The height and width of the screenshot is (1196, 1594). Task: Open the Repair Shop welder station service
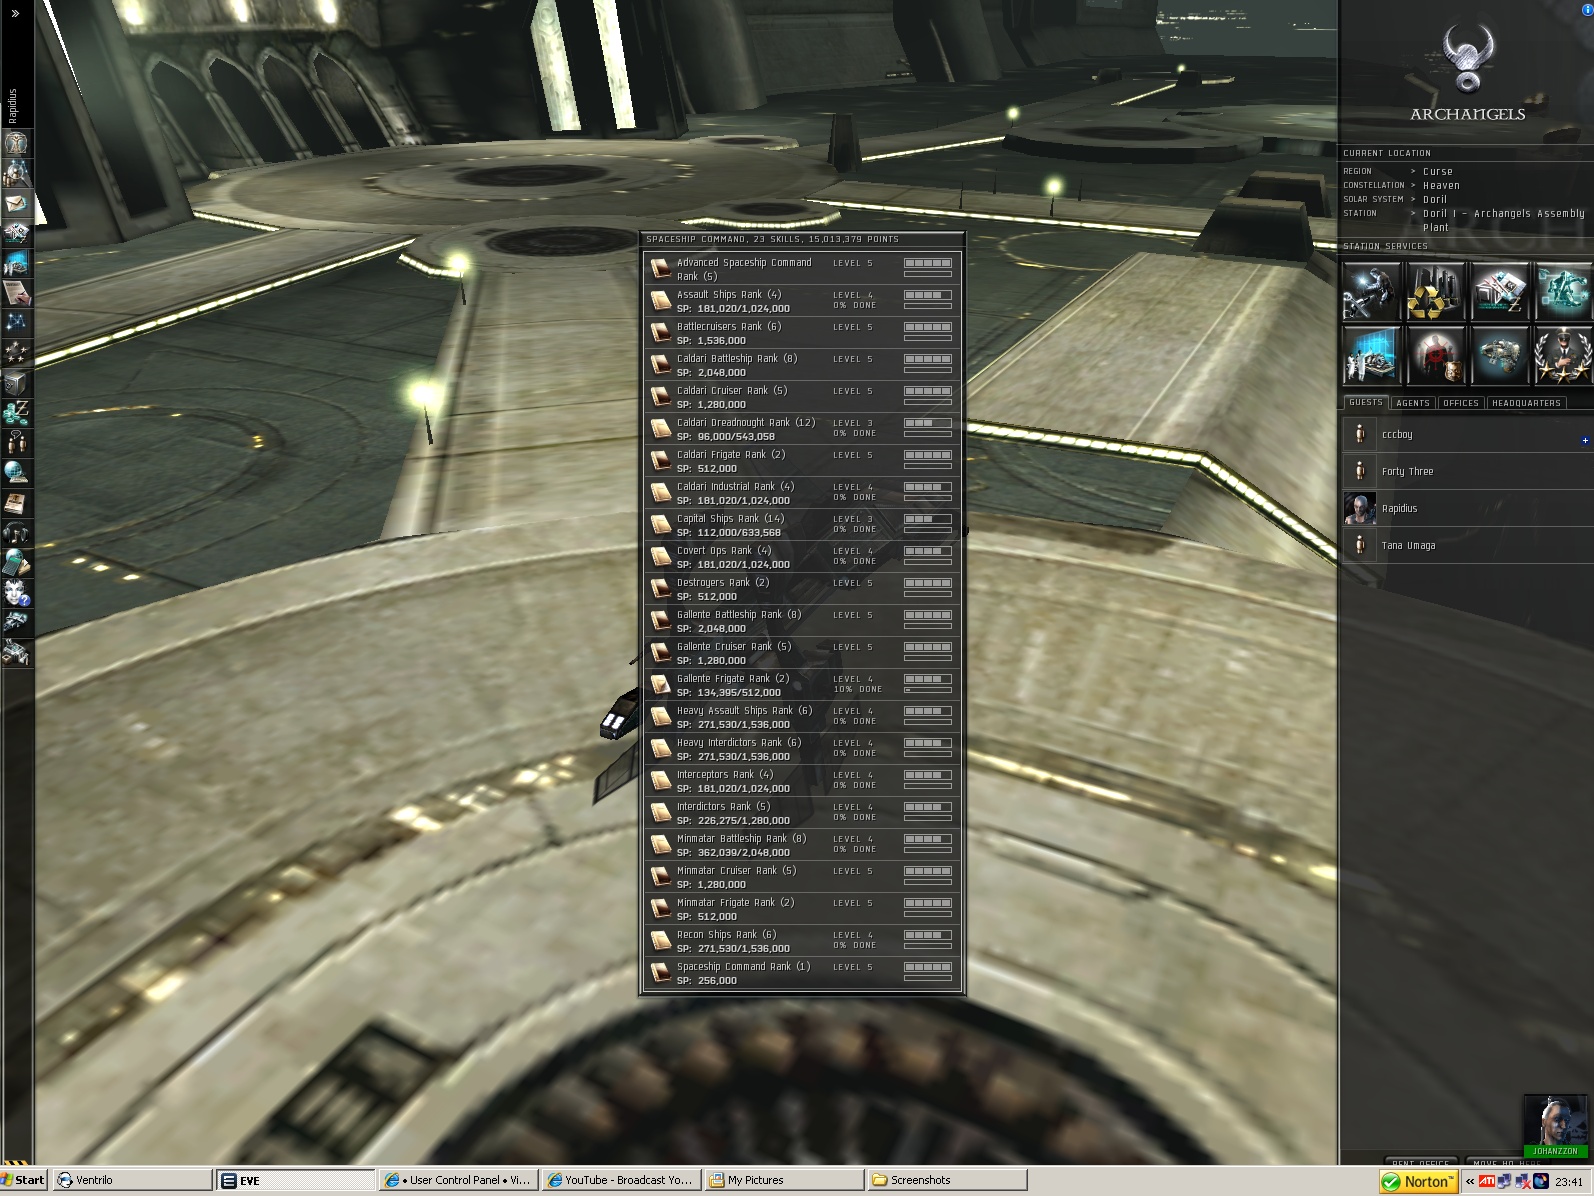click(1371, 291)
